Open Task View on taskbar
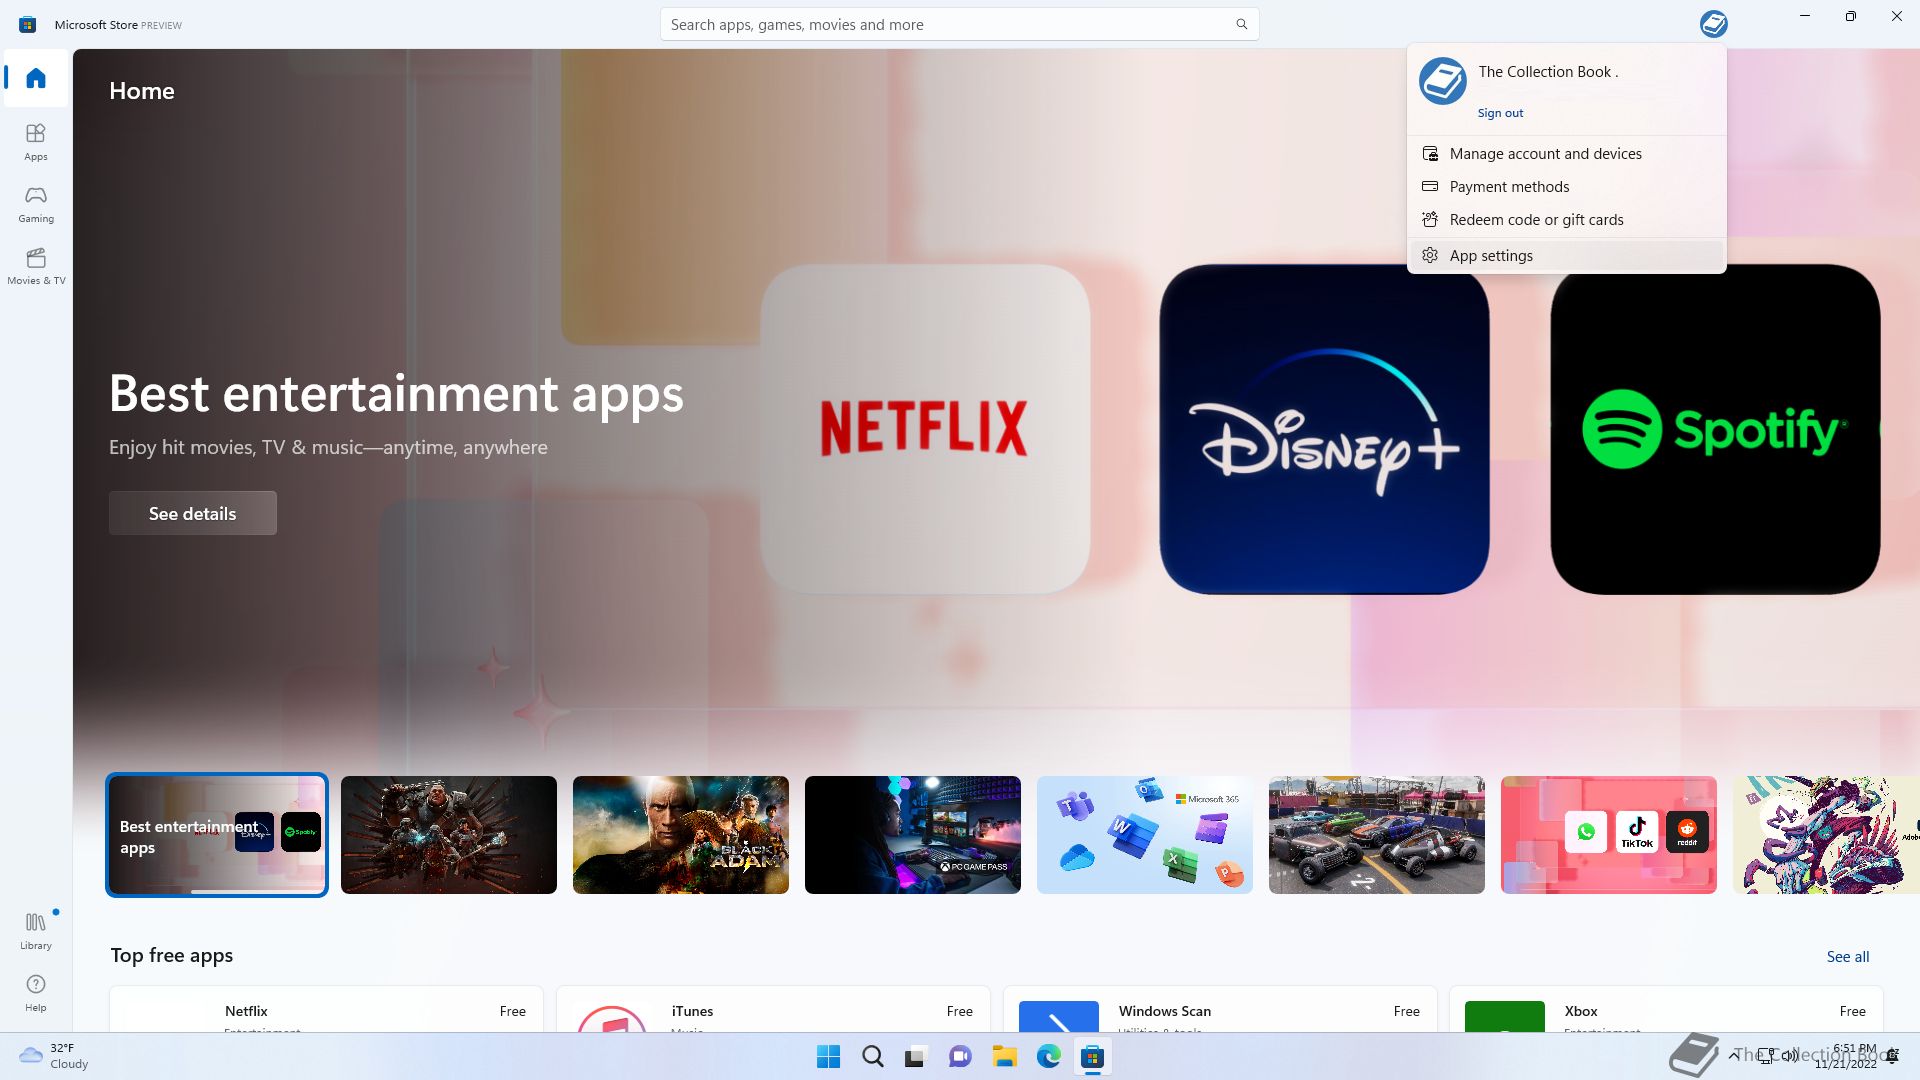 (x=916, y=1057)
